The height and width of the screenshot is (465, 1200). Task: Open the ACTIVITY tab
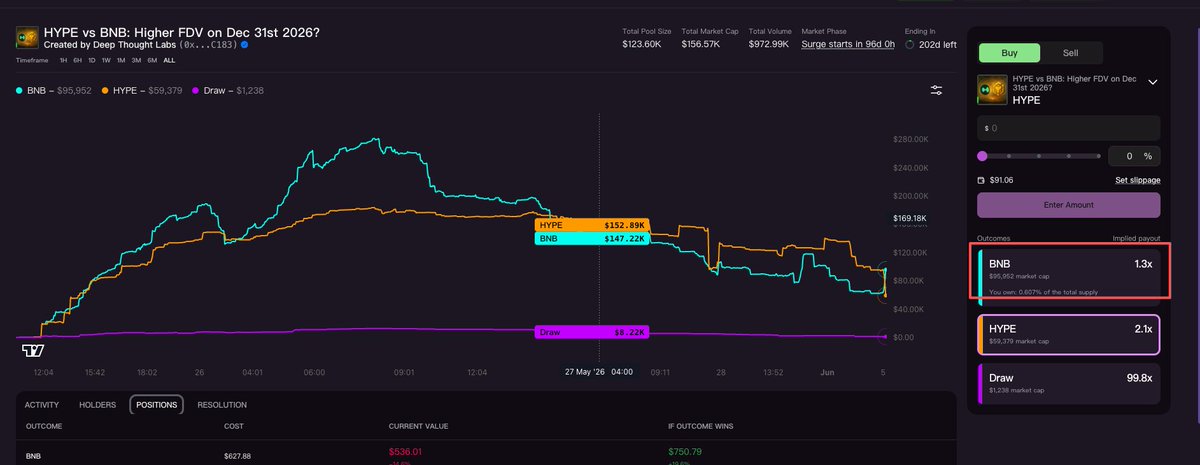[x=42, y=405]
